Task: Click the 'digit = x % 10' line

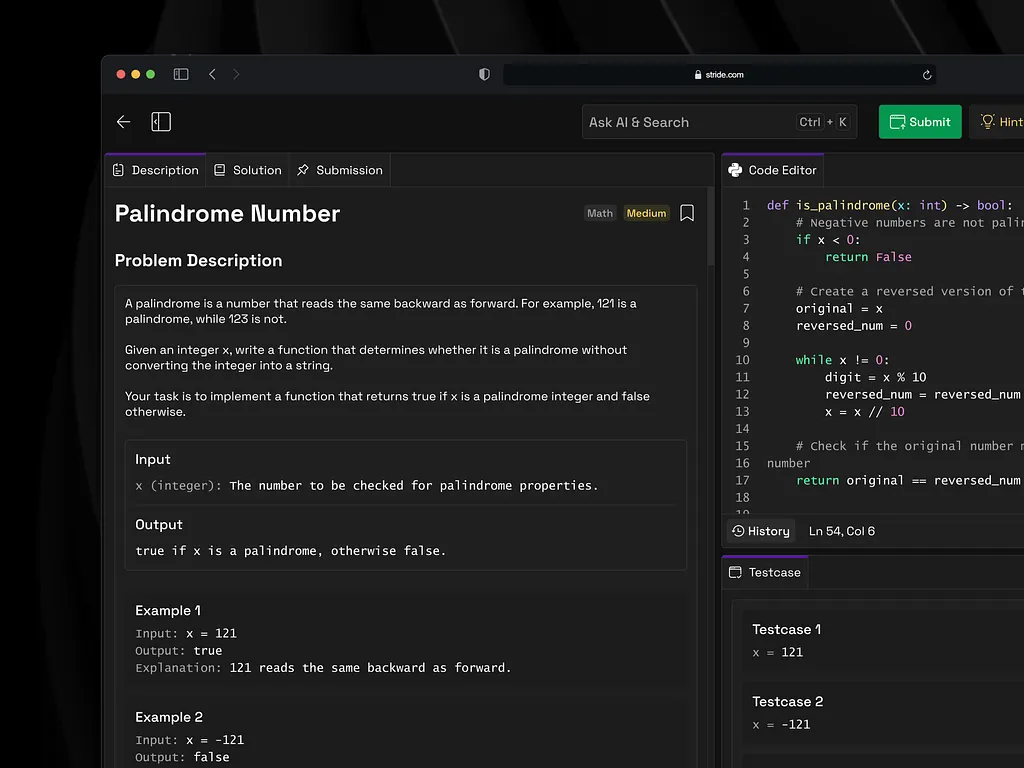Action: click(876, 377)
